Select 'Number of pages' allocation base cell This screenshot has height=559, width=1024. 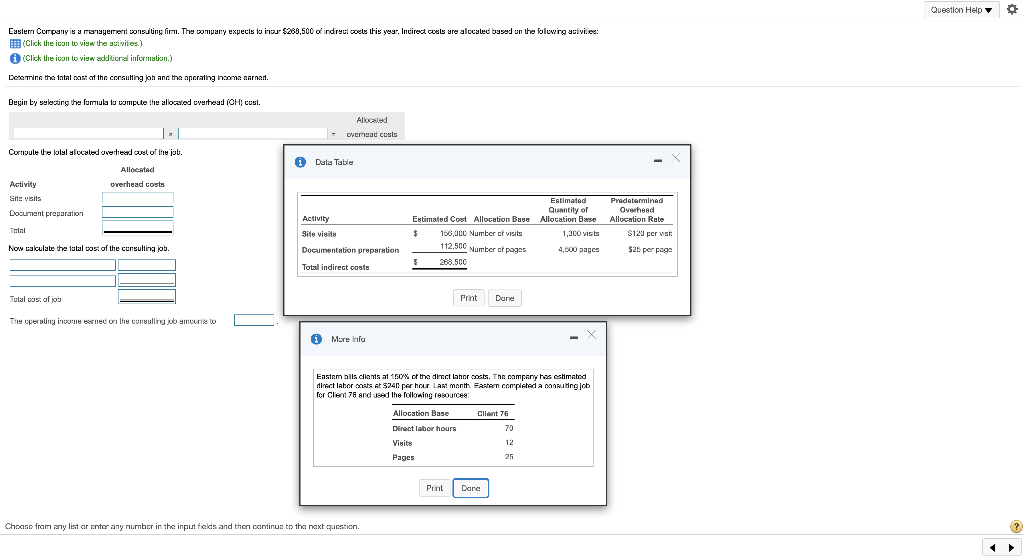point(498,249)
